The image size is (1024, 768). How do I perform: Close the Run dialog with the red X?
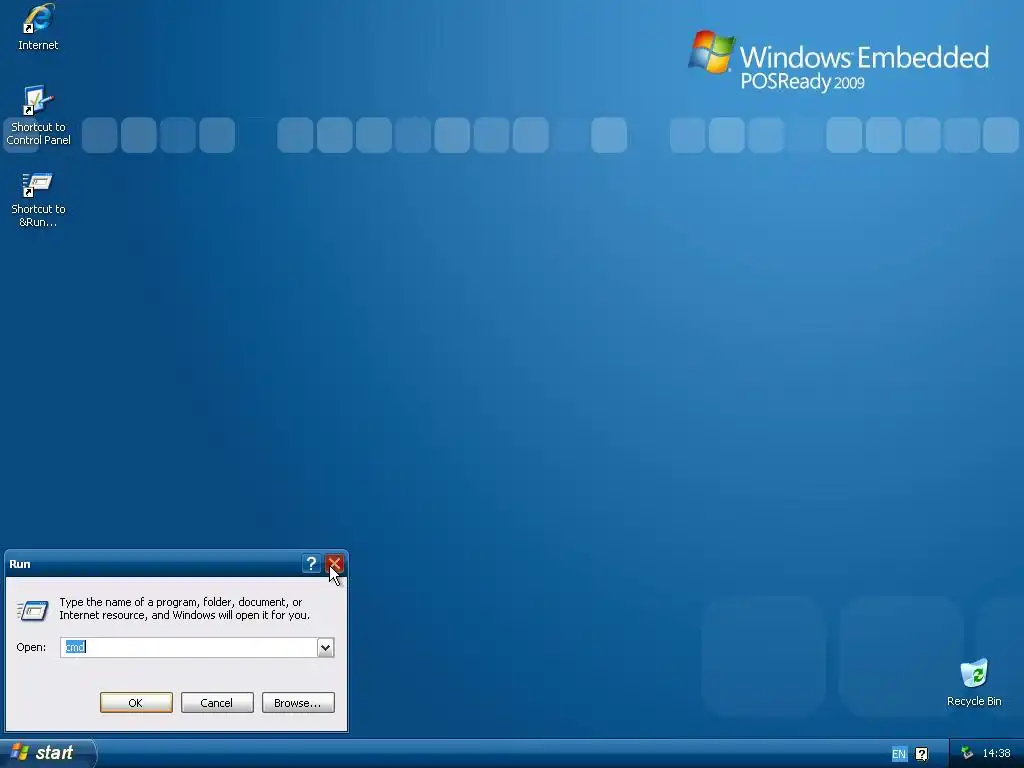[334, 564]
